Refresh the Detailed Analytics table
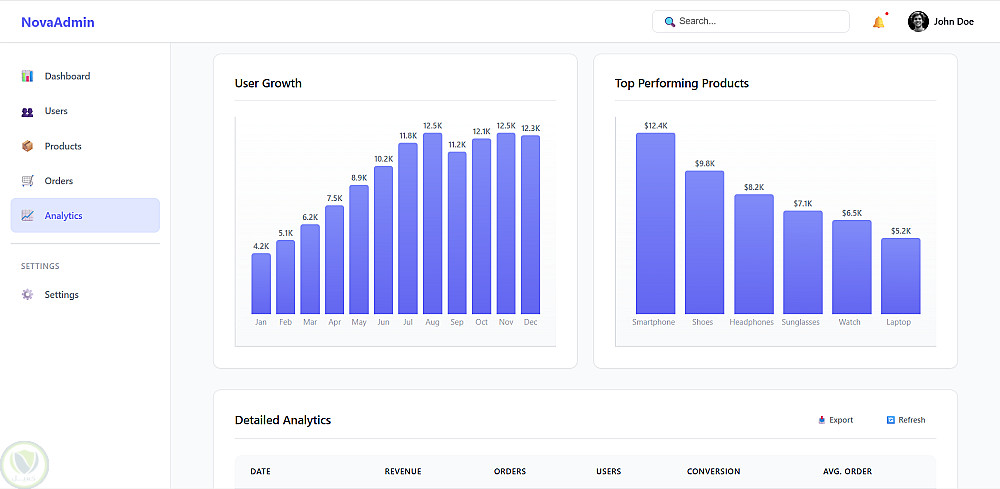The image size is (1000, 489). [x=906, y=420]
